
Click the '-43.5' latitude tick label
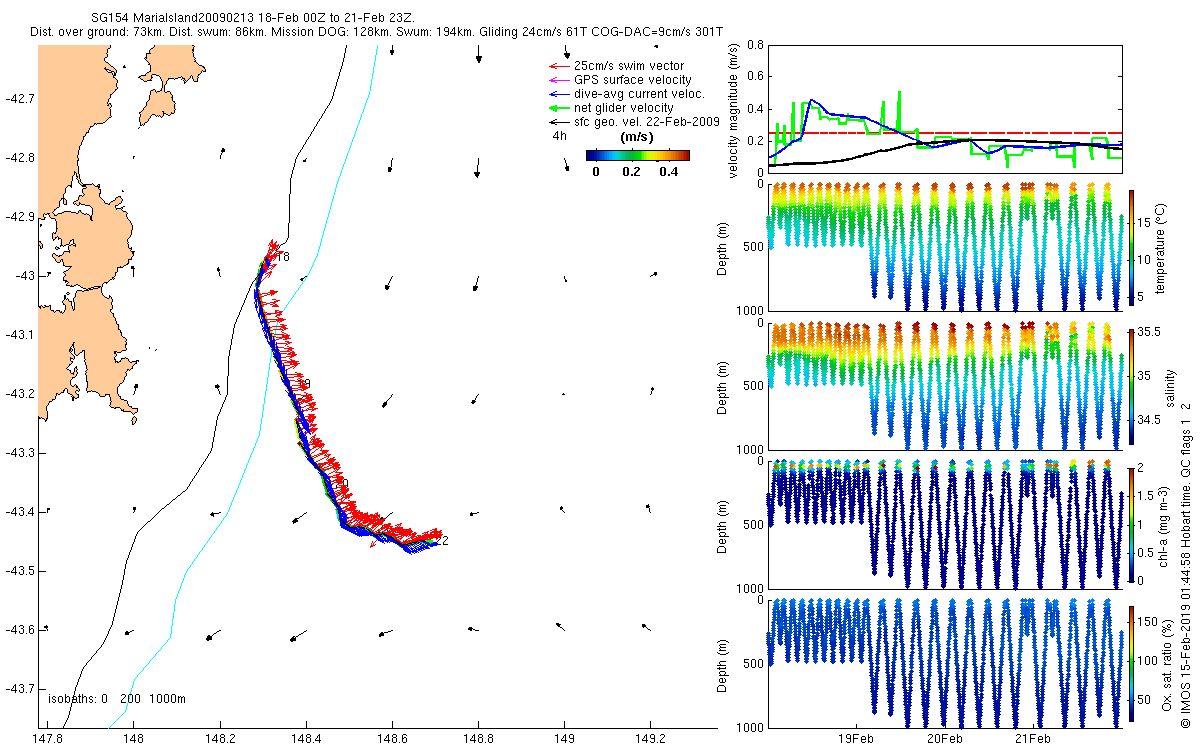tap(20, 570)
